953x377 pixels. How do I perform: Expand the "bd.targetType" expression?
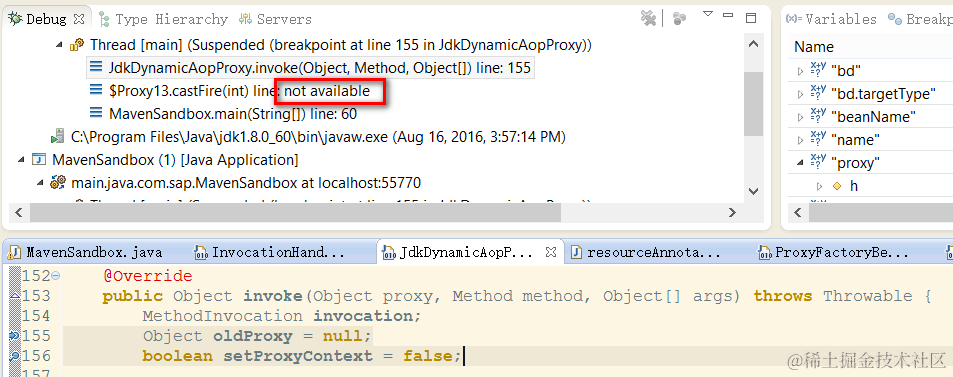point(800,94)
